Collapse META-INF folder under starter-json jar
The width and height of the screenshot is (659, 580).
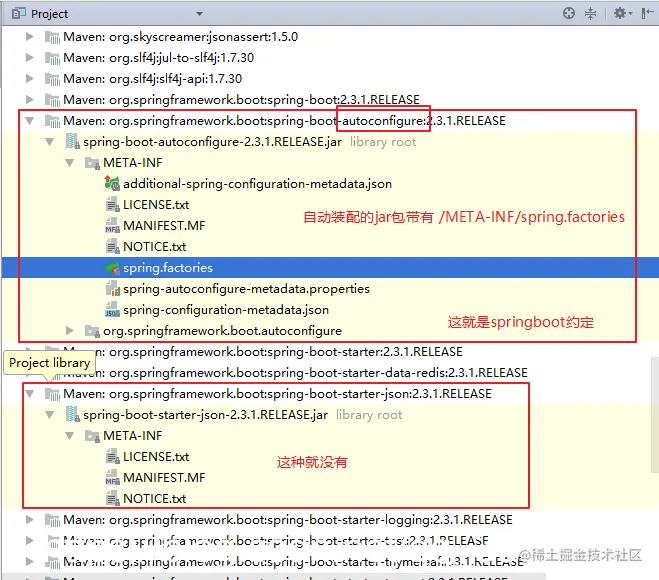point(70,436)
